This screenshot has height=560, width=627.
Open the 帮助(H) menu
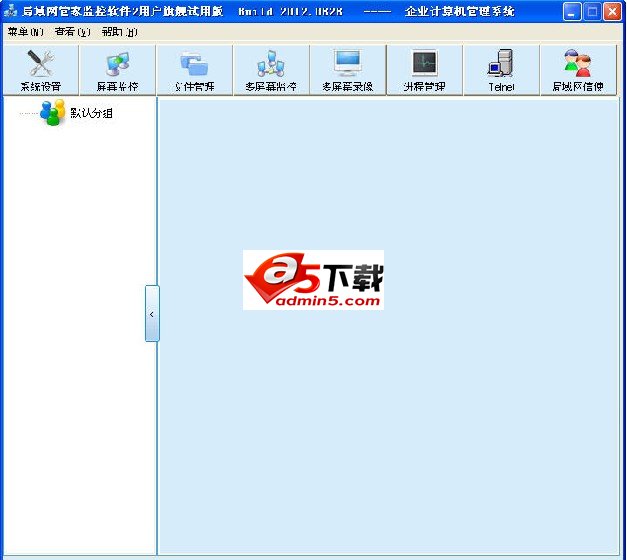tap(119, 32)
